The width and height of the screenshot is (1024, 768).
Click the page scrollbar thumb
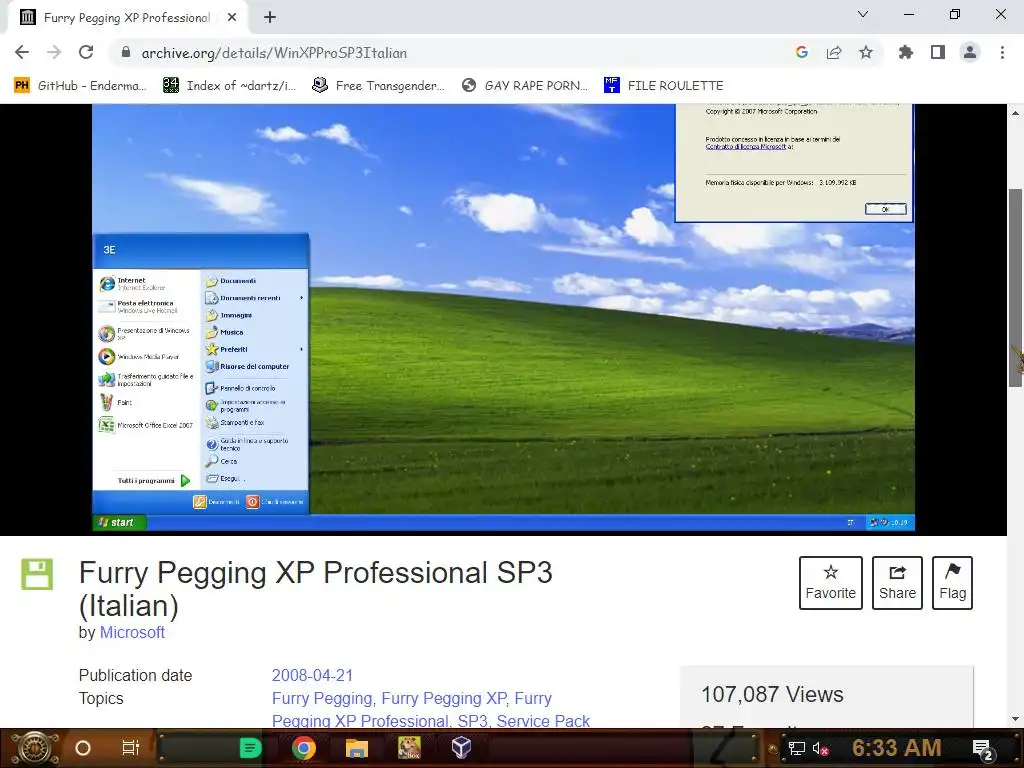pyautogui.click(x=1016, y=287)
